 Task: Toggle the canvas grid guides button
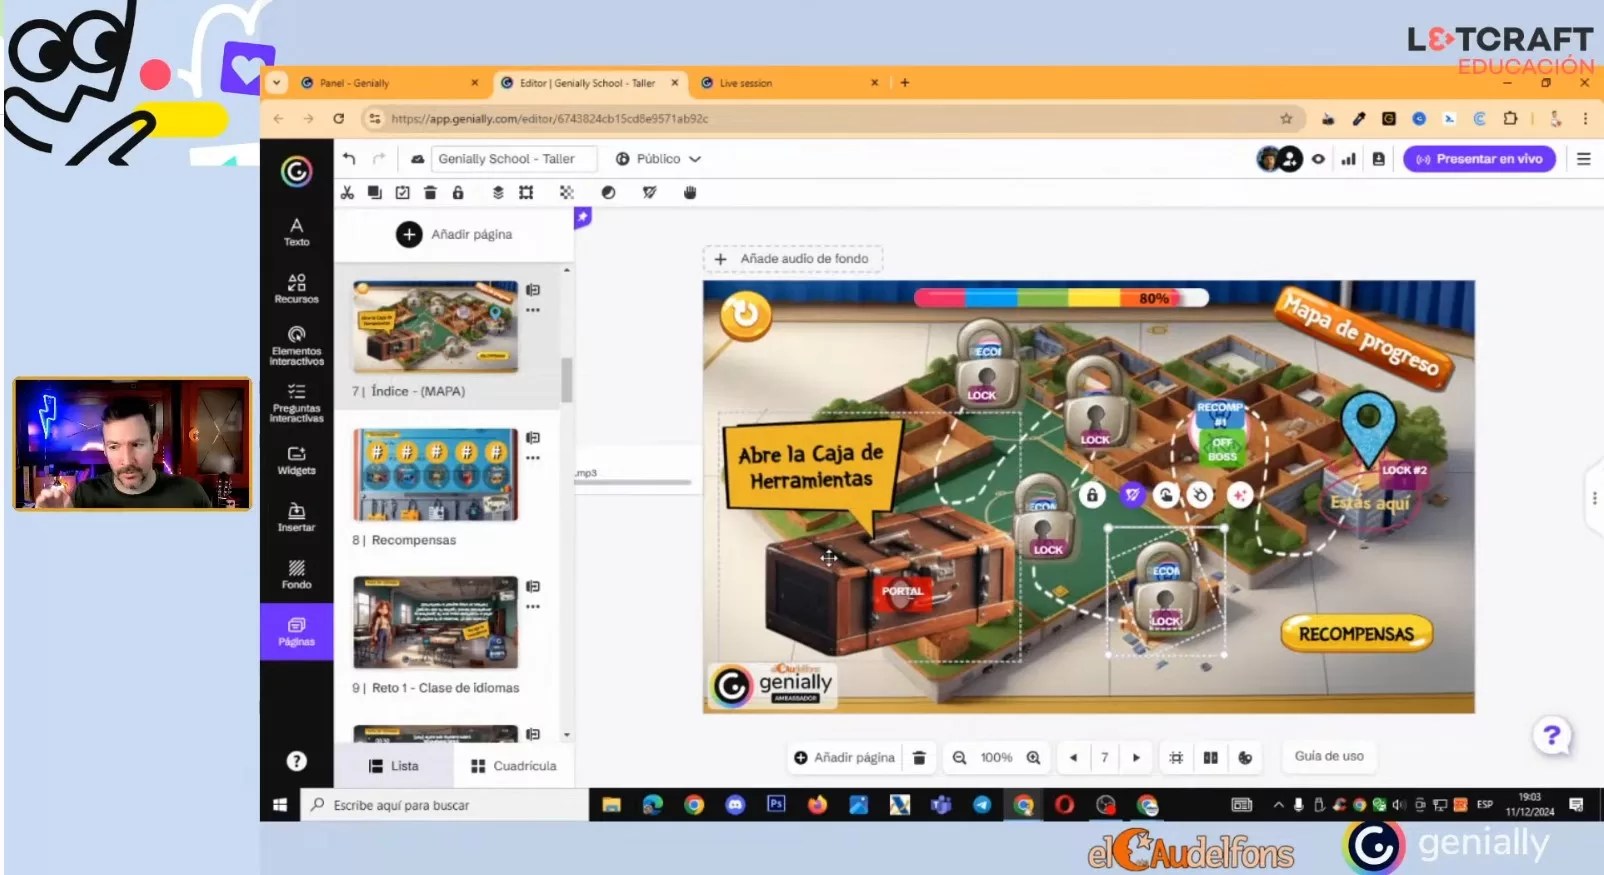[x=1176, y=758]
